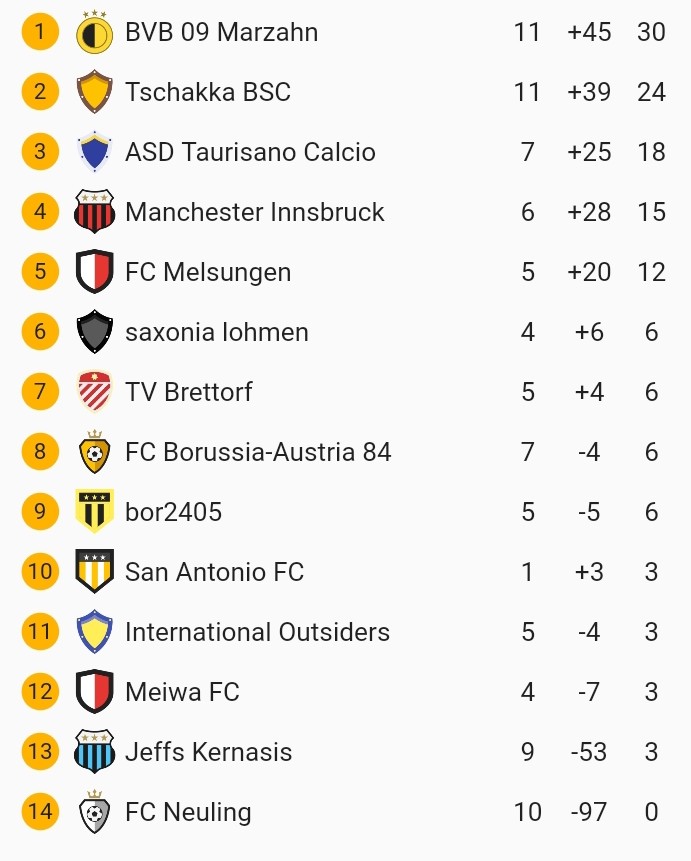The image size is (691, 861).
Task: Click the saxonia lohmen black shield crest
Action: tap(95, 332)
